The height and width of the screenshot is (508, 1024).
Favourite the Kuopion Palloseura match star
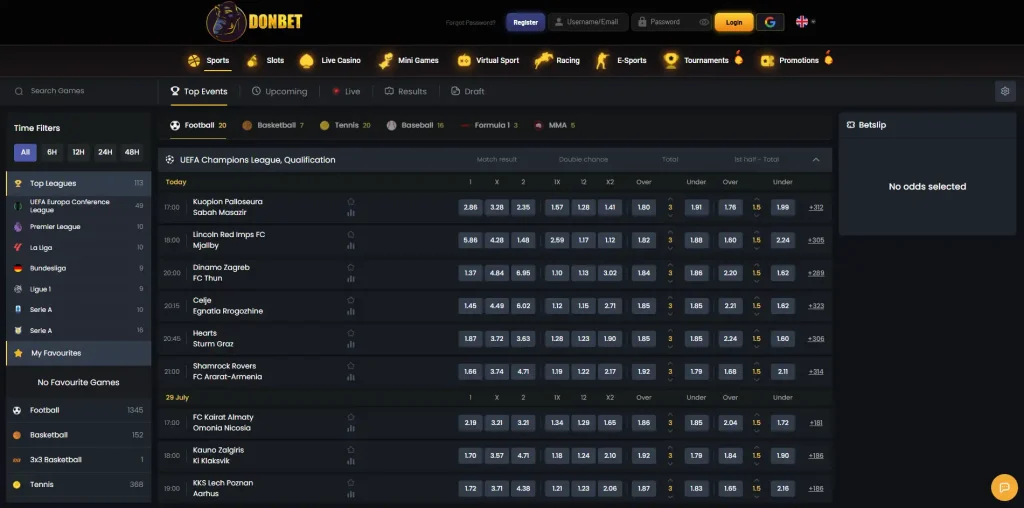click(351, 202)
